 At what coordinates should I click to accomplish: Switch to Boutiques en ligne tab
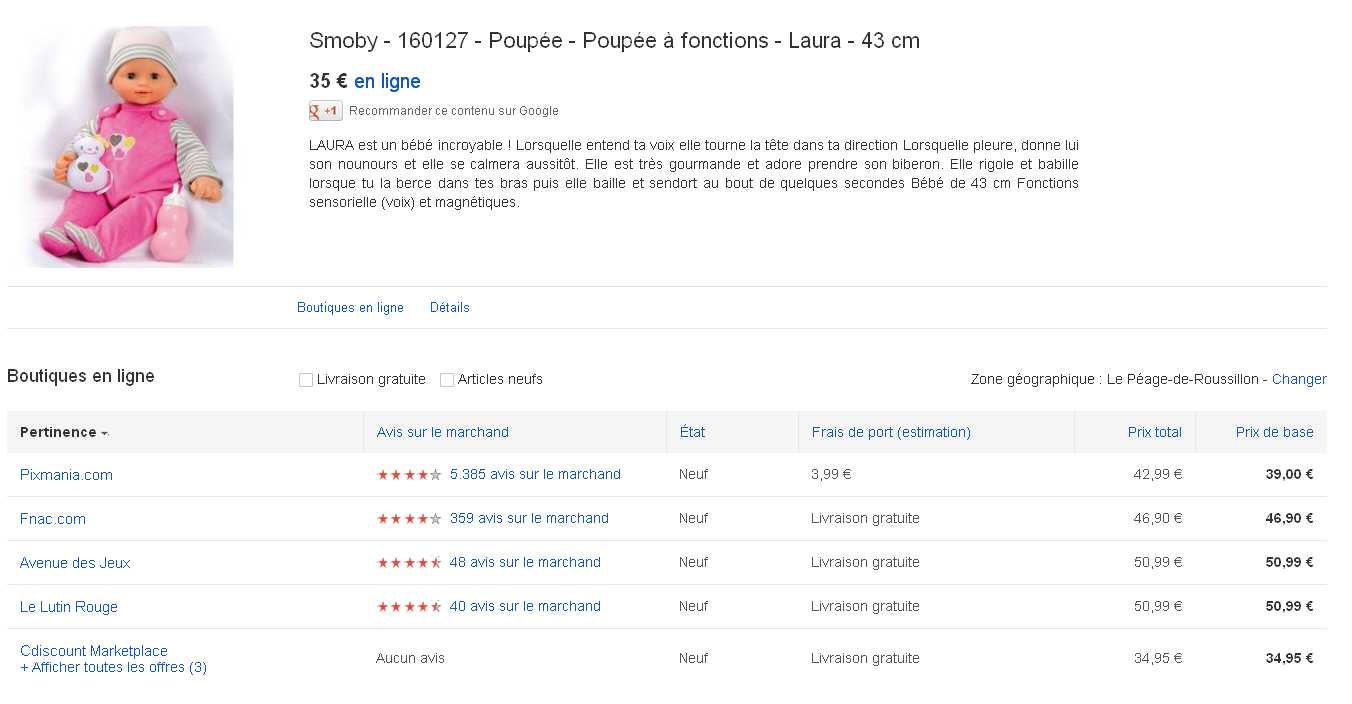click(x=350, y=308)
